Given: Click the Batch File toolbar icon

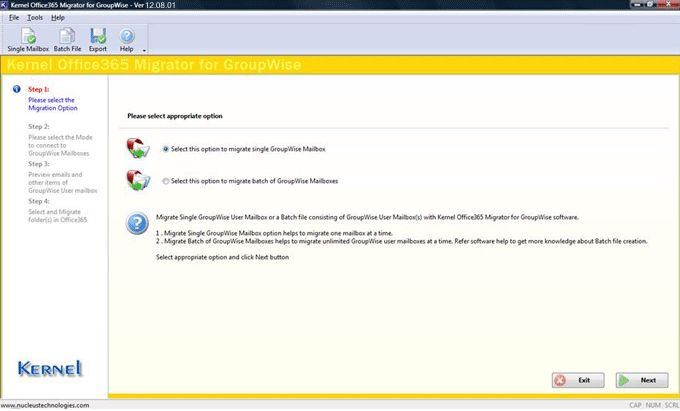Looking at the screenshot, I should (x=67, y=39).
